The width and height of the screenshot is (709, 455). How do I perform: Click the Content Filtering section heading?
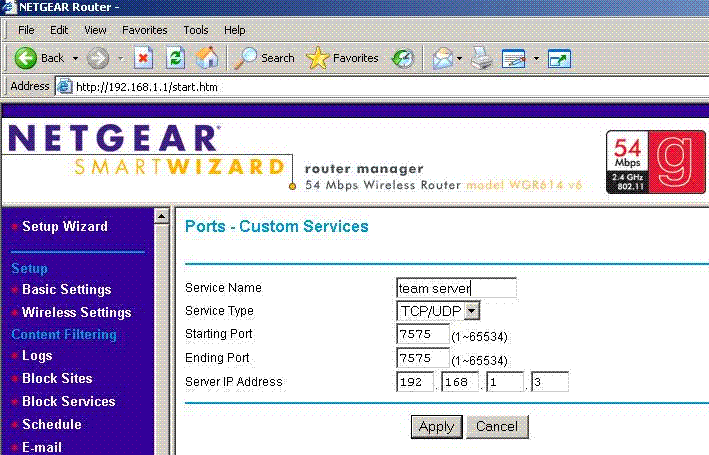64,334
